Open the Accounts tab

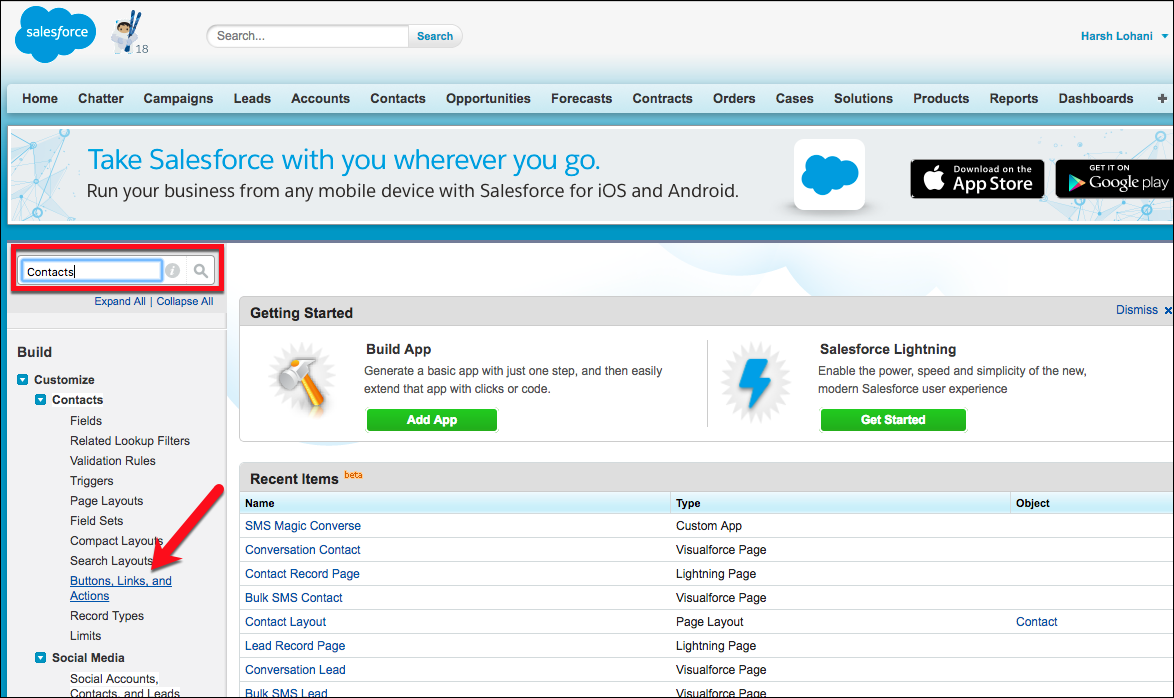click(x=320, y=98)
